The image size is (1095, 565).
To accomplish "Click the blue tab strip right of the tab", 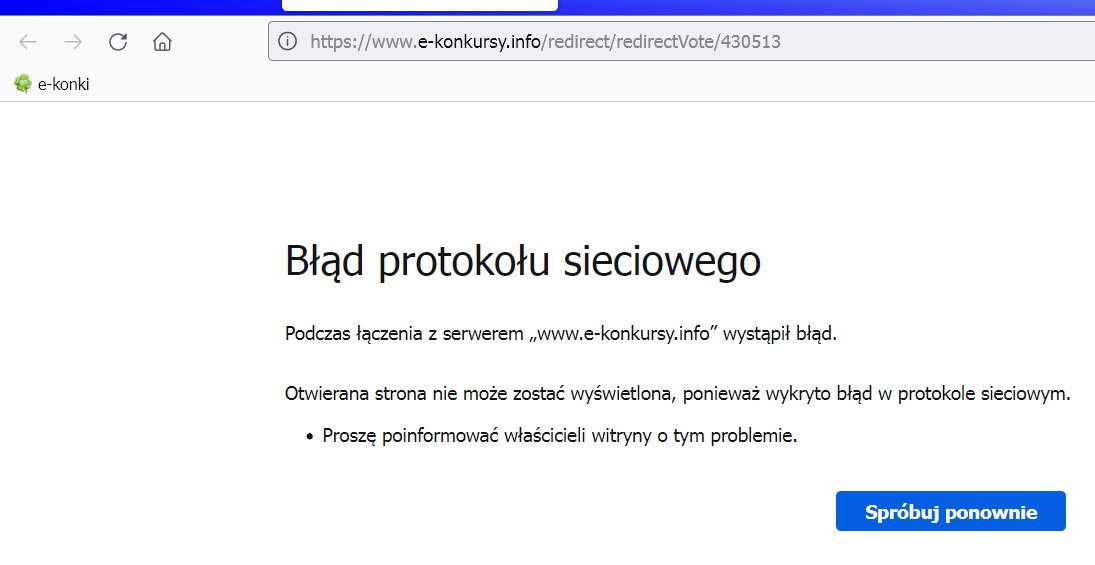I will [800, 6].
